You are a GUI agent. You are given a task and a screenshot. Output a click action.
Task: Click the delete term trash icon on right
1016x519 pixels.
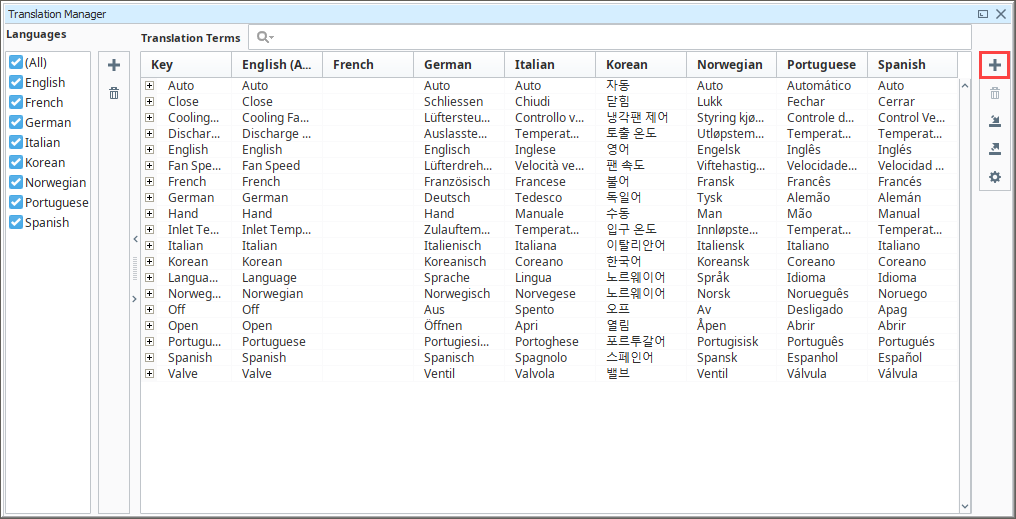[x=995, y=94]
